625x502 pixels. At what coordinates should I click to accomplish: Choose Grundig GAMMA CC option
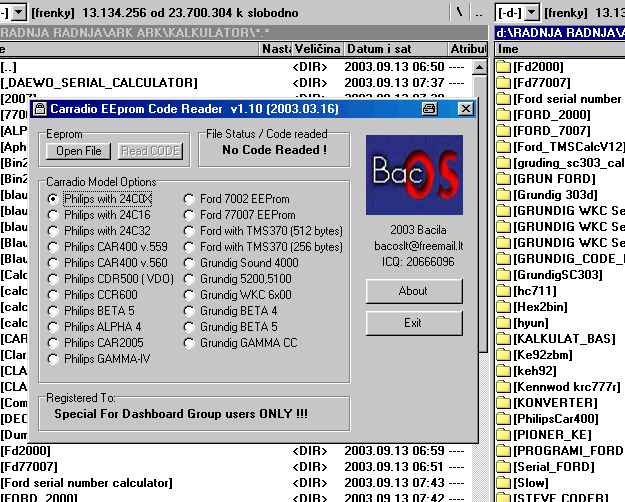coord(189,343)
